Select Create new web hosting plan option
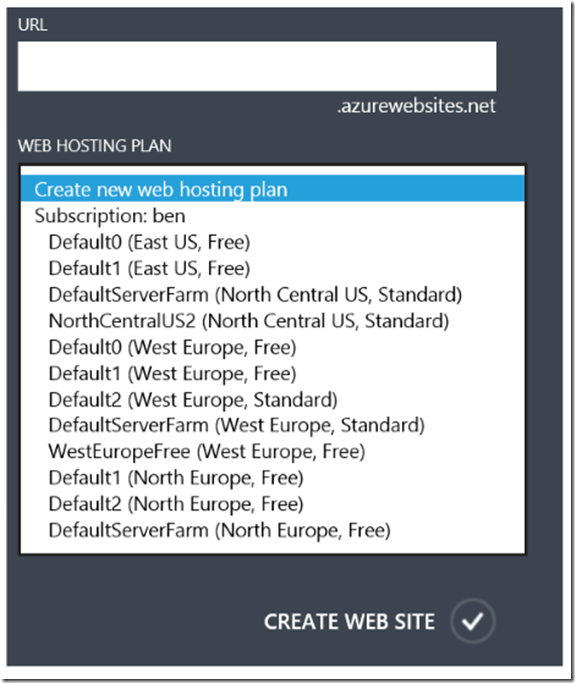 [273, 189]
